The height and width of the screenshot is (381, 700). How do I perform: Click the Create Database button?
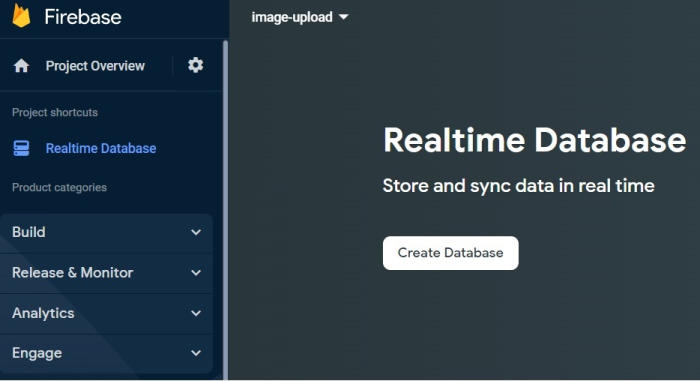tap(450, 253)
